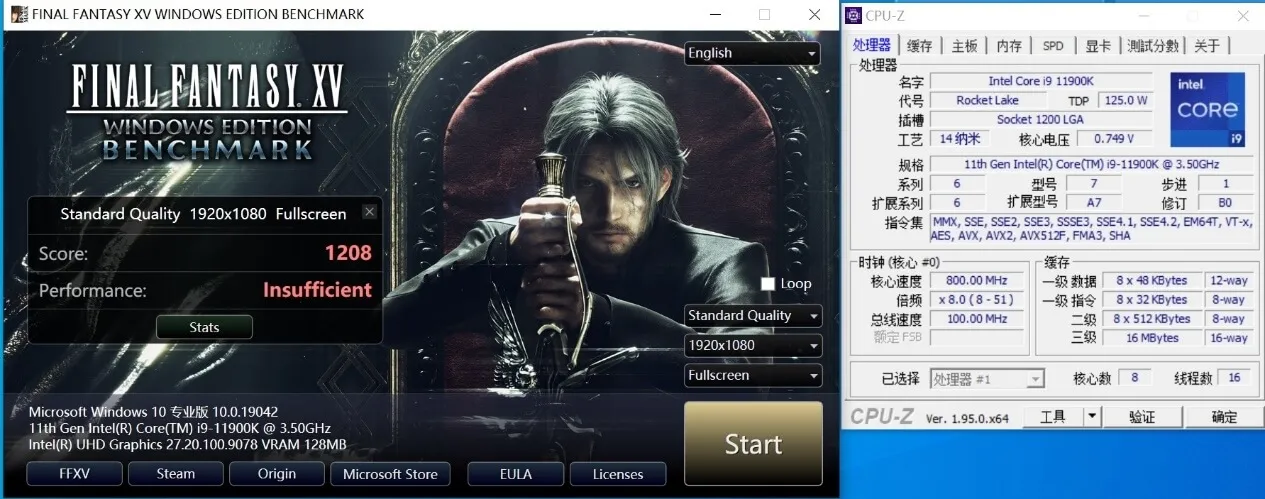
Task: Open the Stats button
Action: tap(204, 327)
